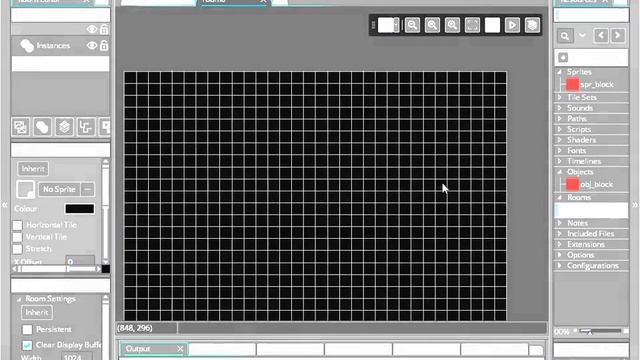The image size is (640, 360).
Task: Collapse the Sprites folder
Action: click(560, 72)
